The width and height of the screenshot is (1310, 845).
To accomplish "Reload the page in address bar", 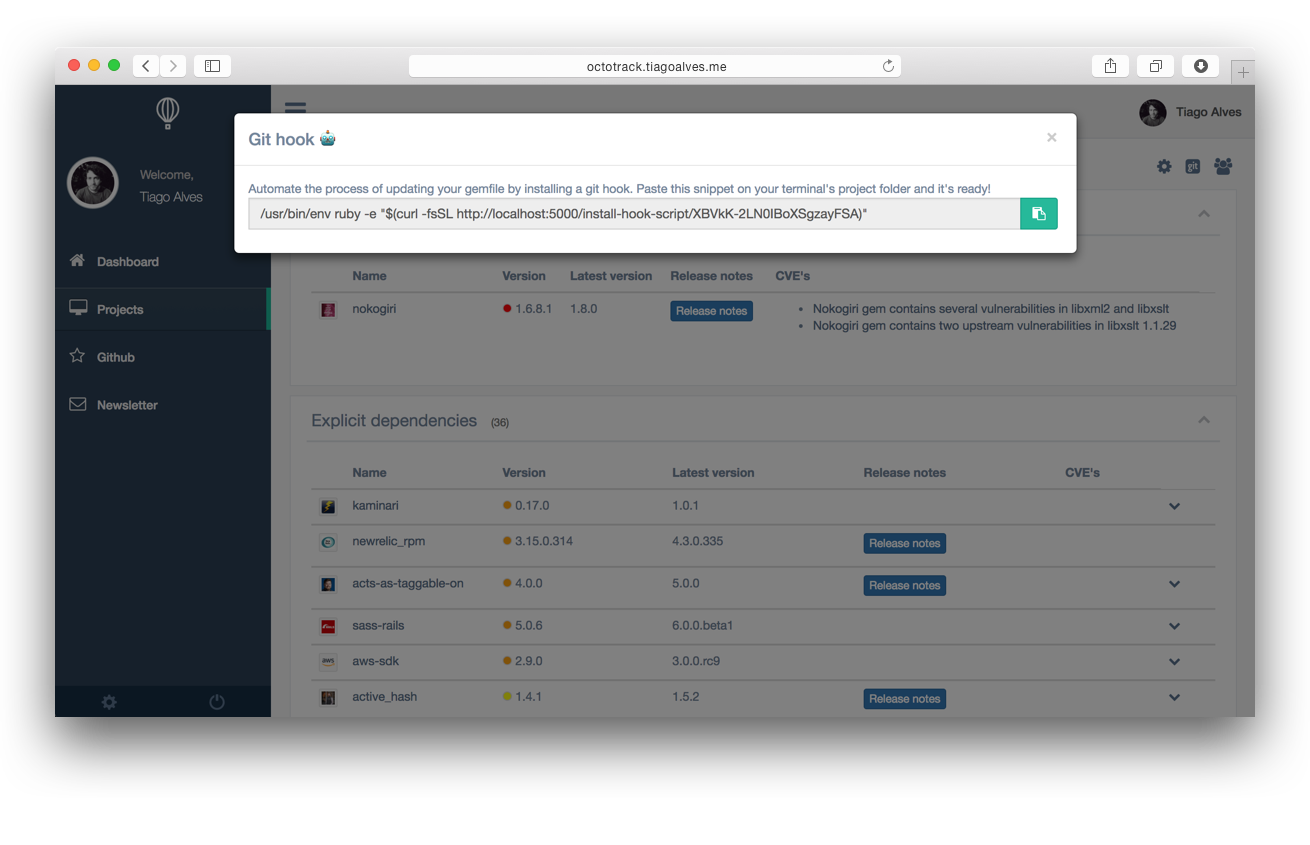I will coord(888,66).
